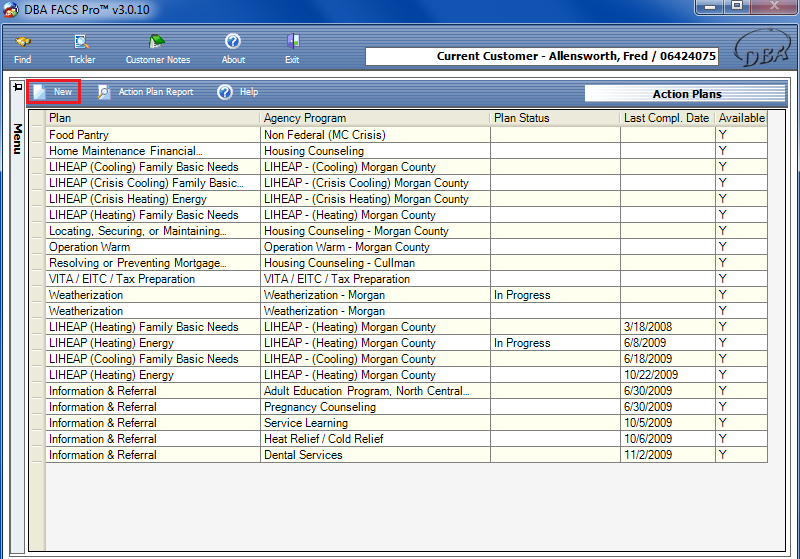Screen dimensions: 800x559
Task: Click the Plan Status column header
Action: (554, 118)
